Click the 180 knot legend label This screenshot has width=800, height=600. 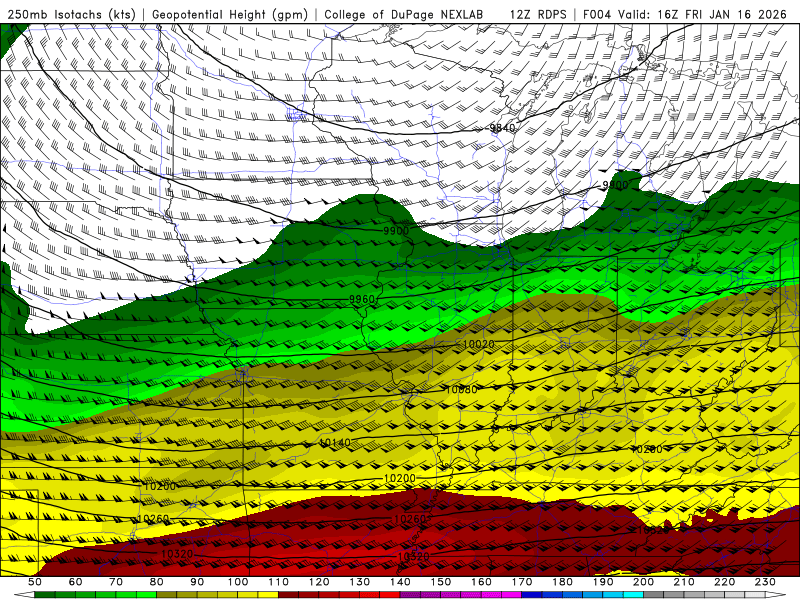[x=563, y=582]
